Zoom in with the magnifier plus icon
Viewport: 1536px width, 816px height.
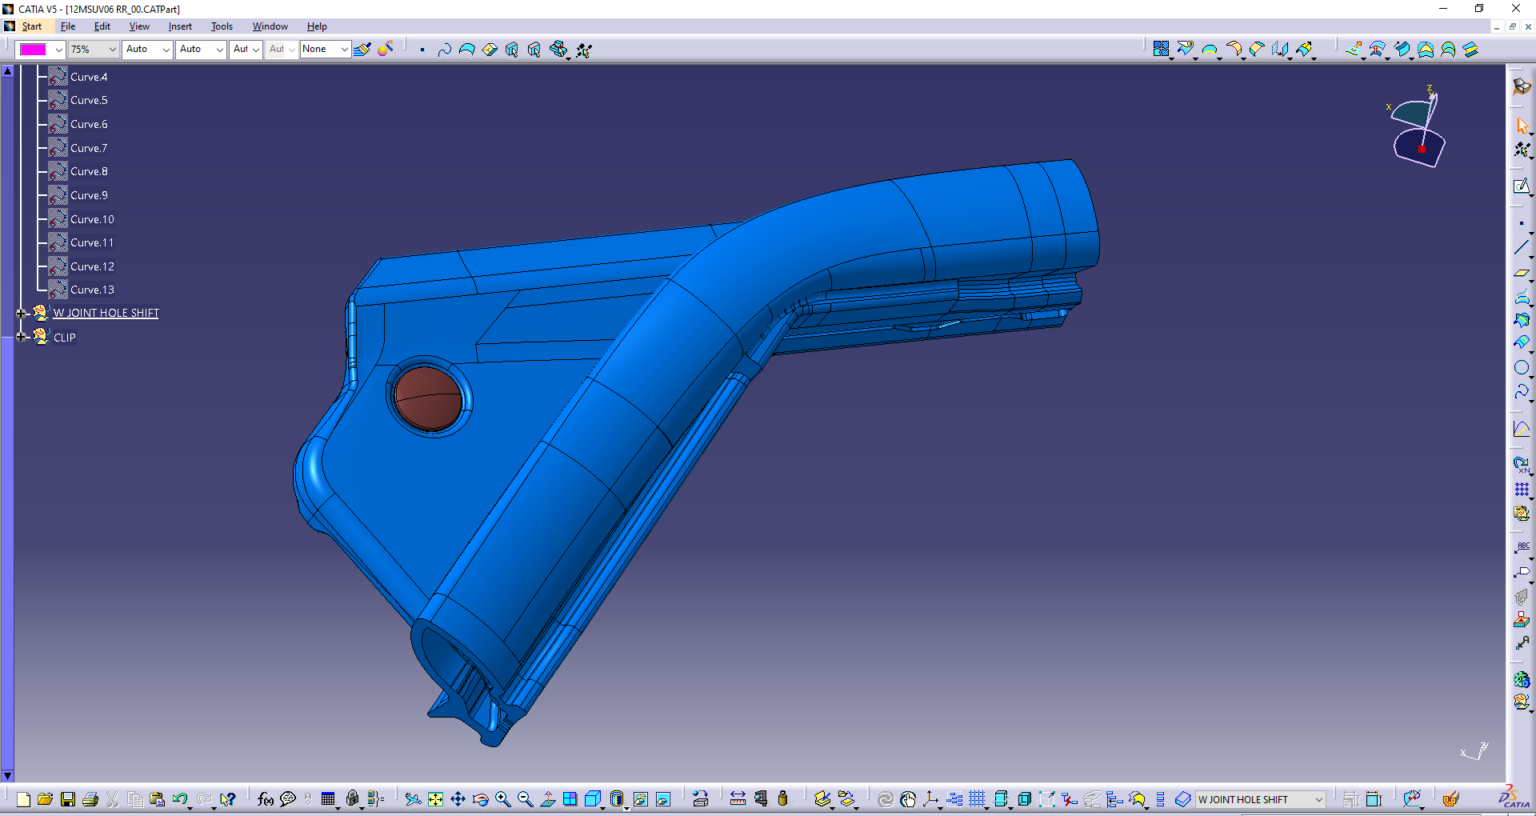tap(503, 799)
